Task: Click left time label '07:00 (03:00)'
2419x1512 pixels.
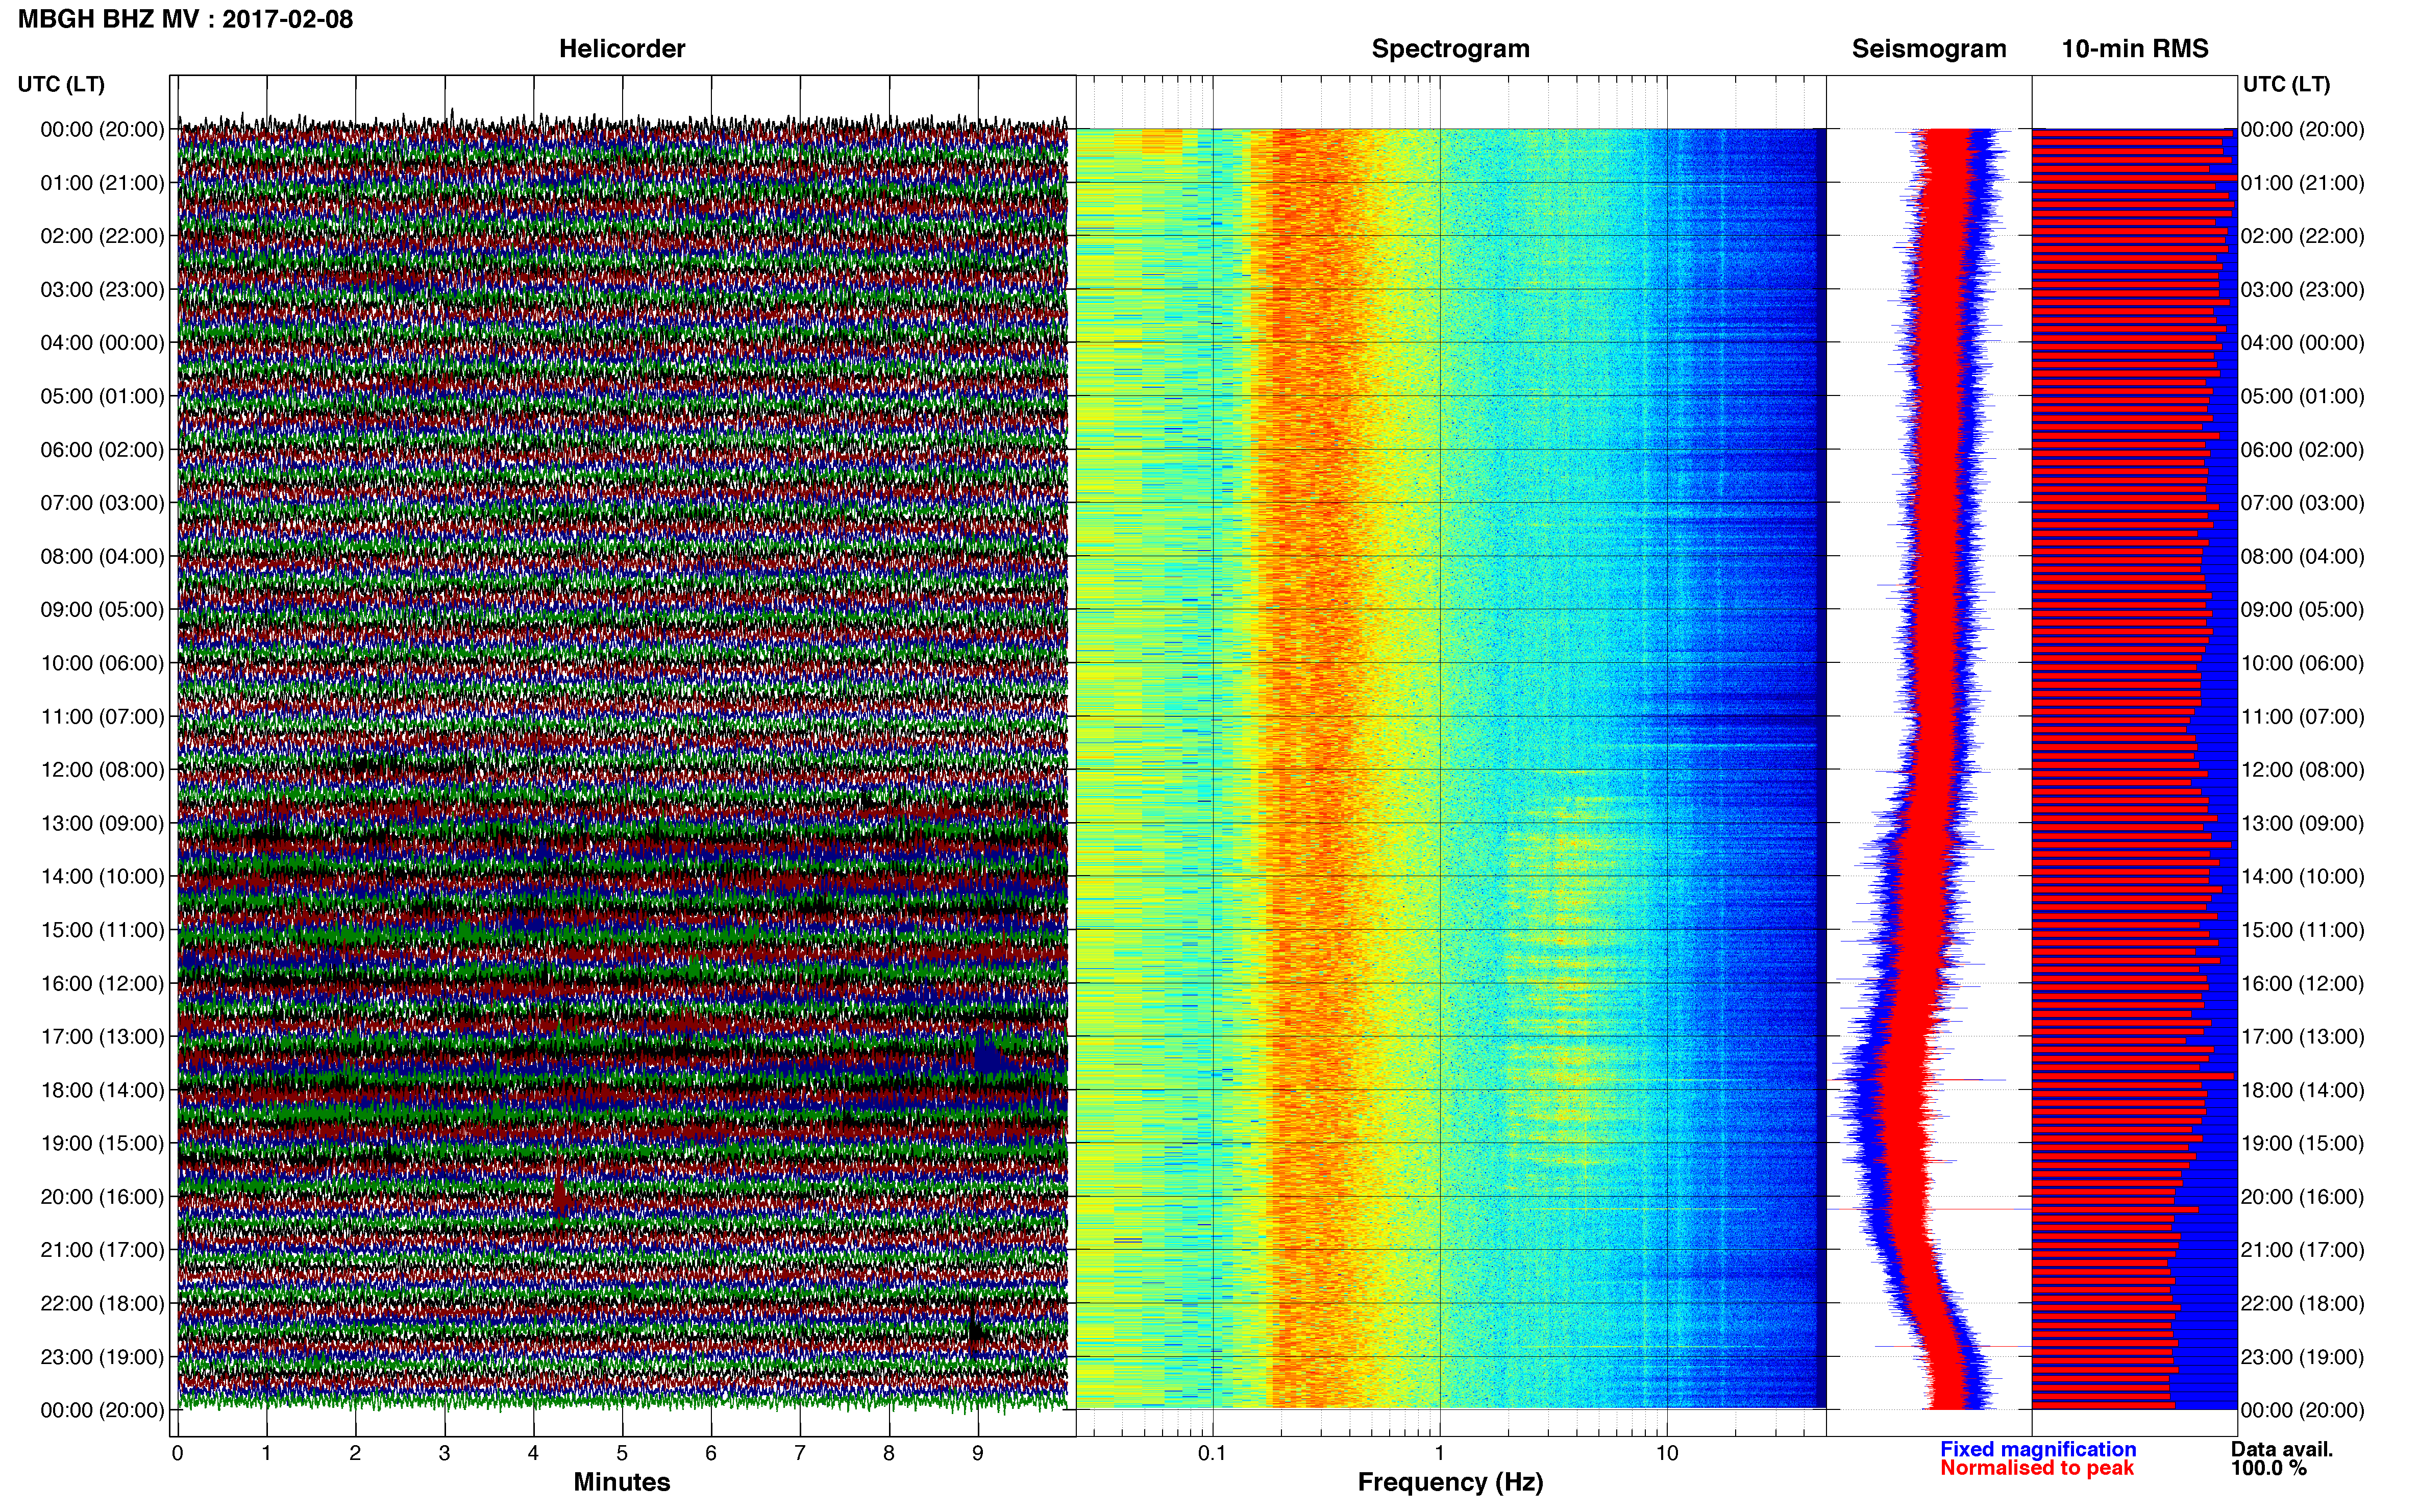Action: coord(102,503)
